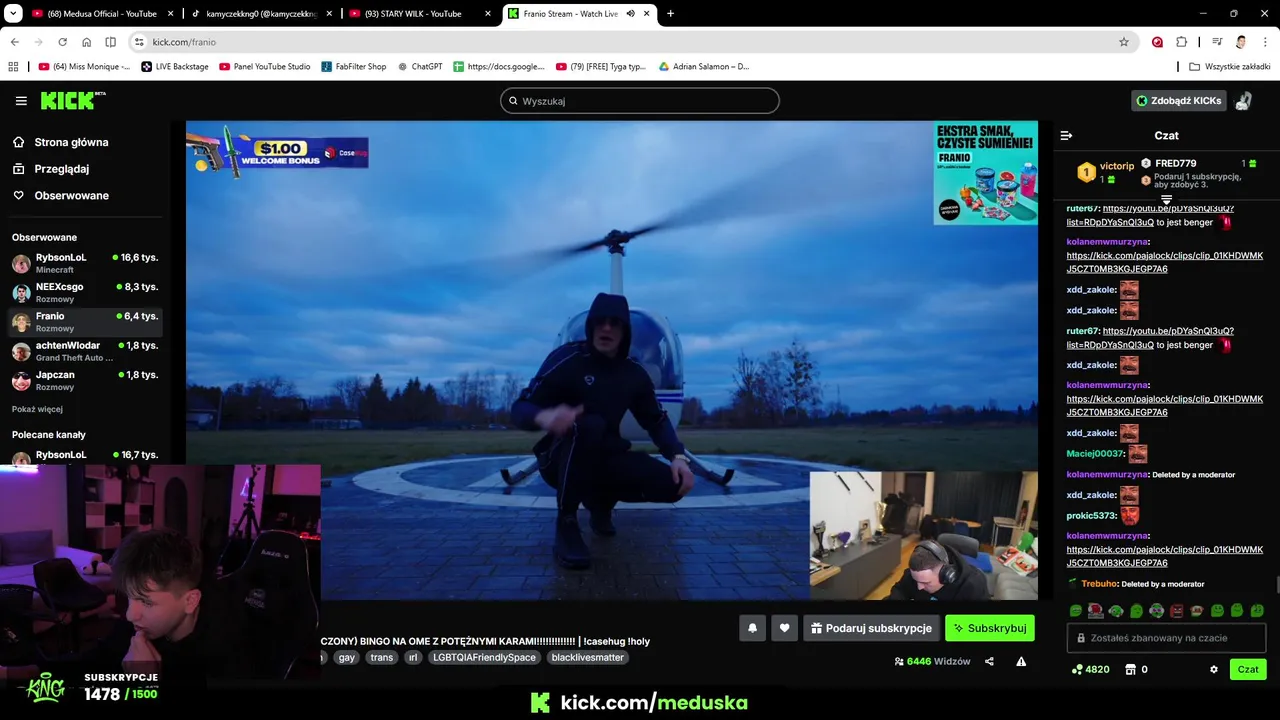This screenshot has width=1280, height=720.
Task: Click the green Czat send button
Action: [1248, 669]
